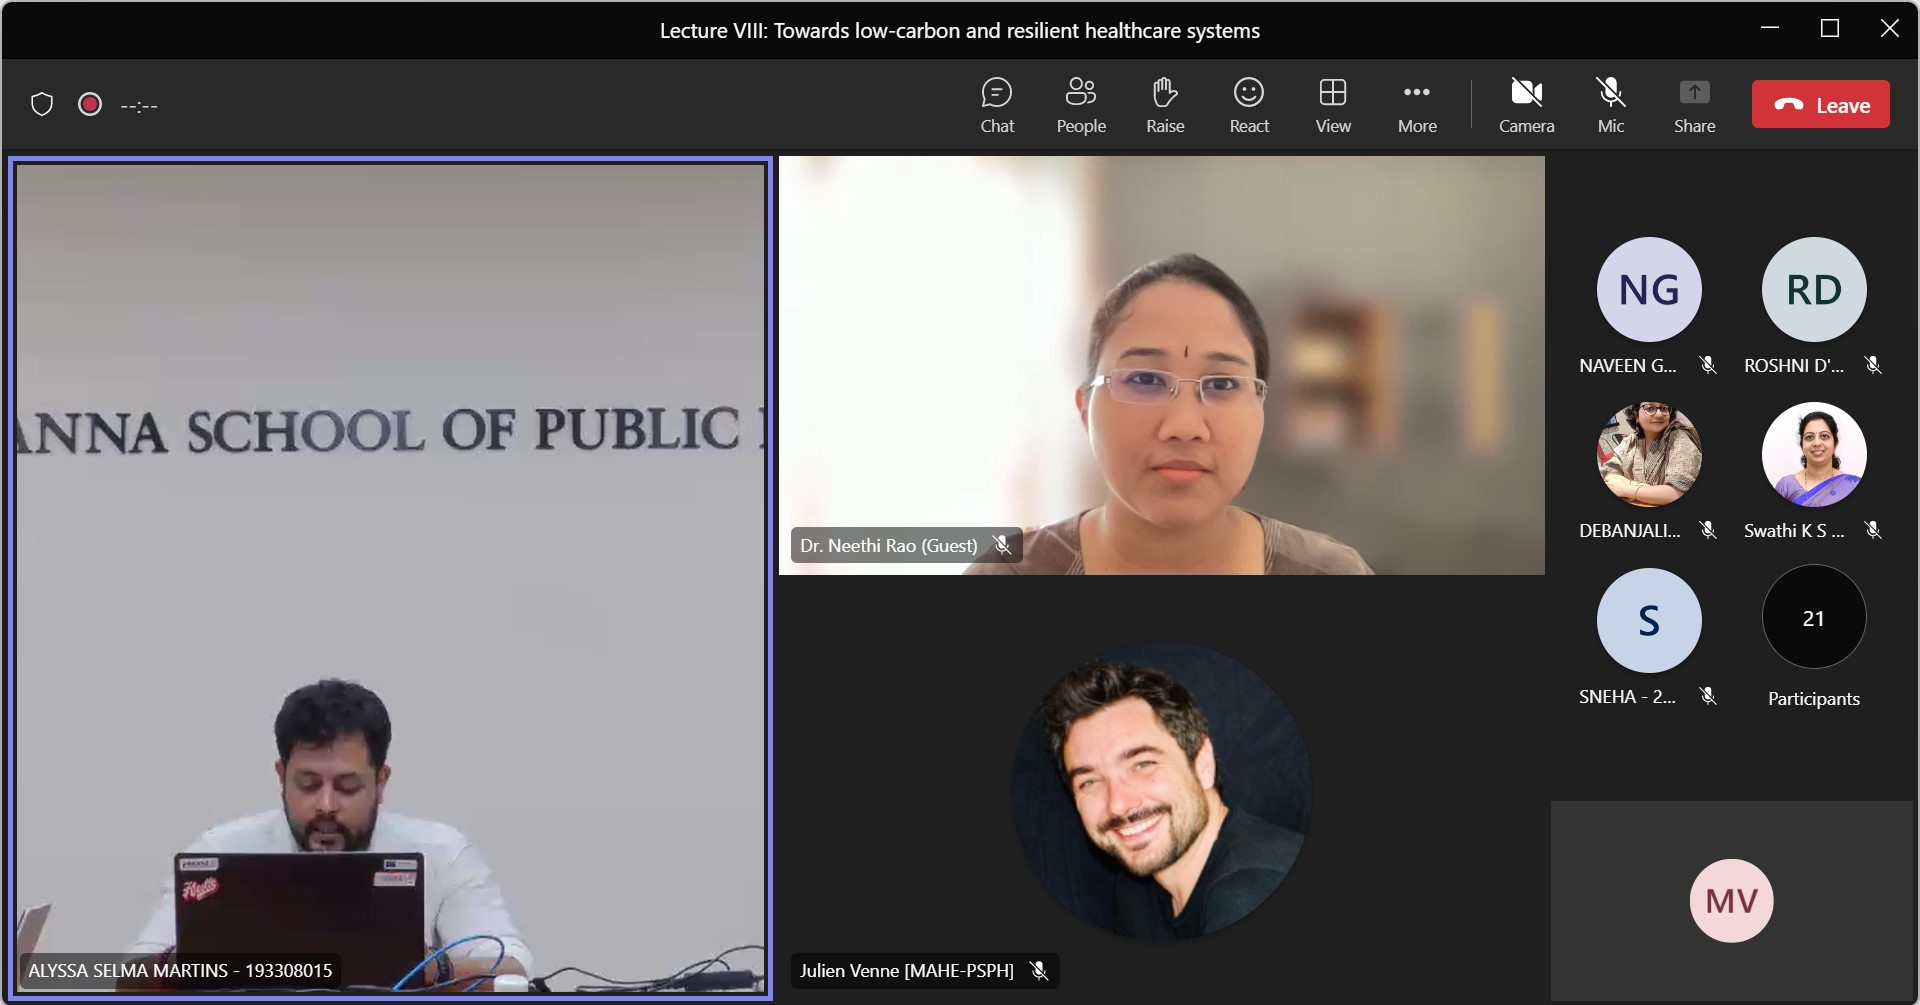Select the NG avatar for Naveen

point(1648,290)
